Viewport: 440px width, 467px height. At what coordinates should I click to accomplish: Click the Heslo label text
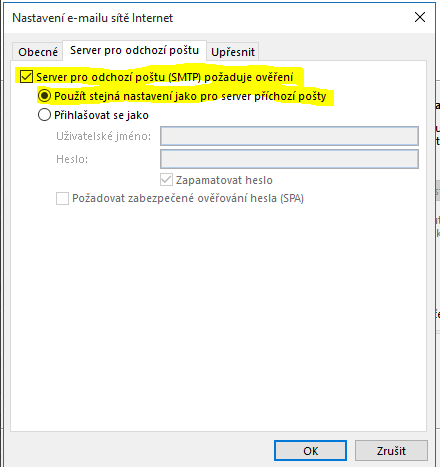click(x=72, y=159)
